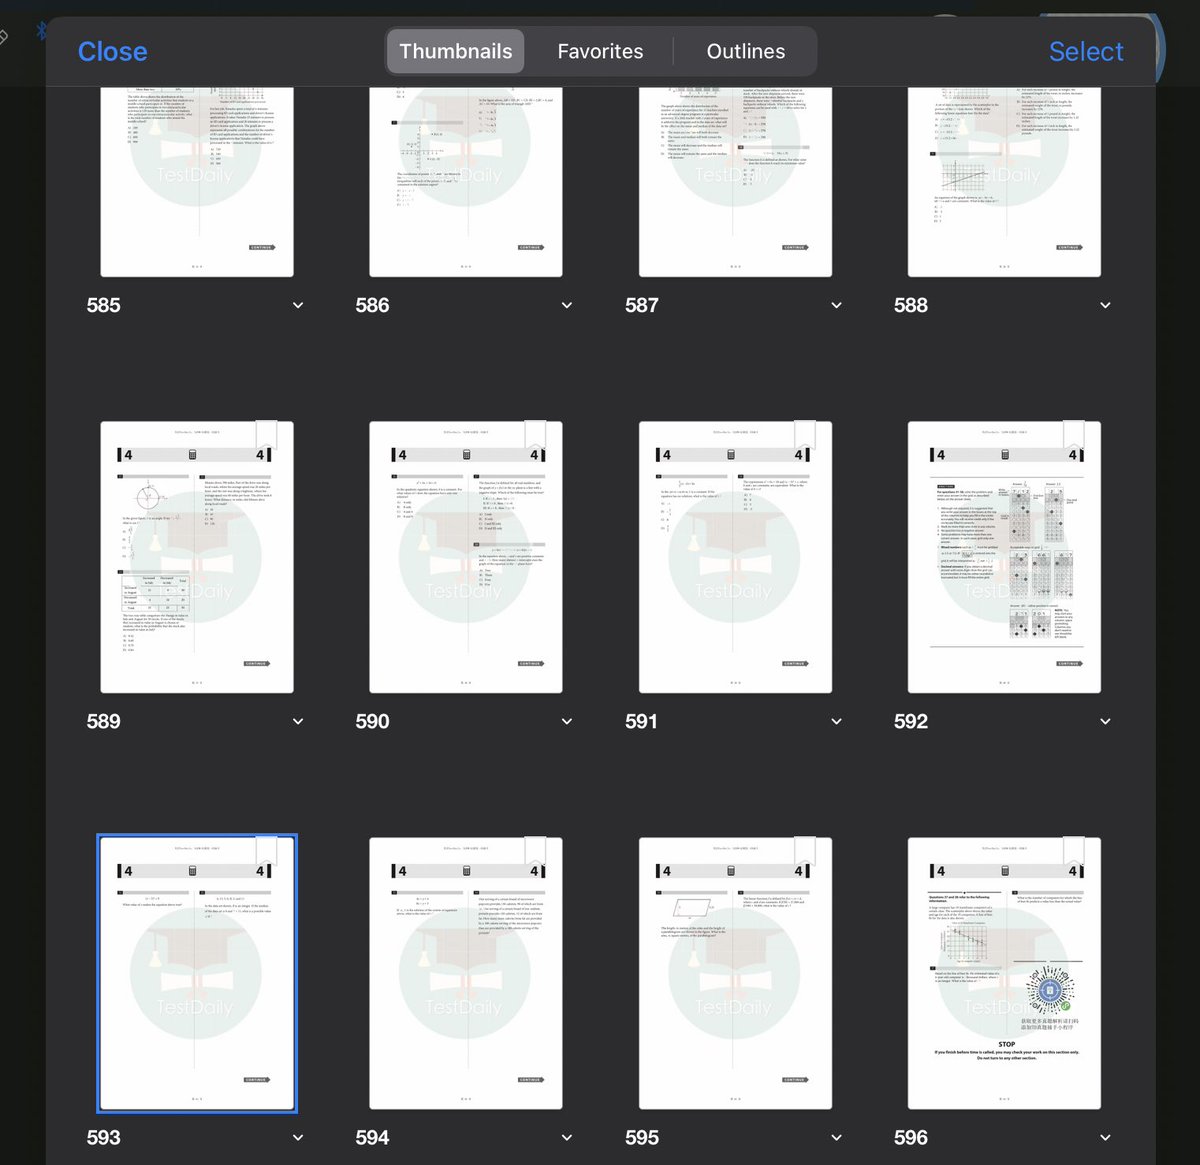Click the page number label 592

click(x=910, y=721)
